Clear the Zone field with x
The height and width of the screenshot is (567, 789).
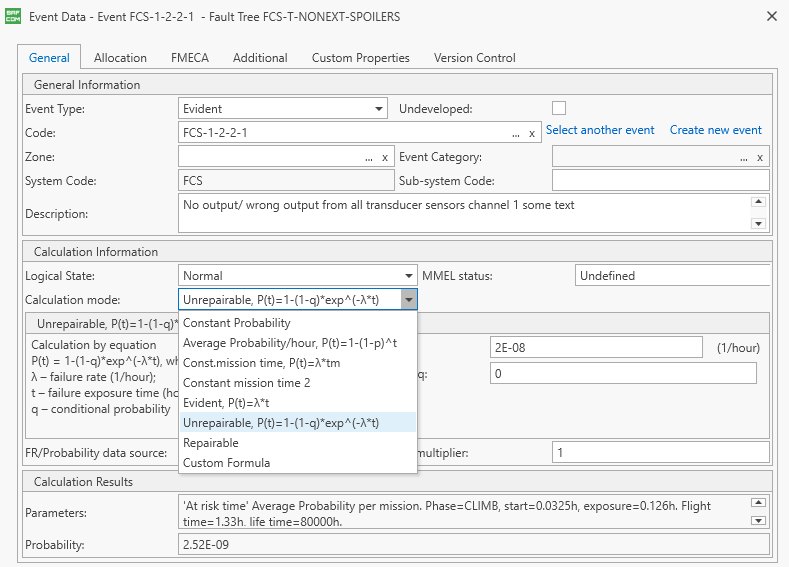pyautogui.click(x=385, y=157)
